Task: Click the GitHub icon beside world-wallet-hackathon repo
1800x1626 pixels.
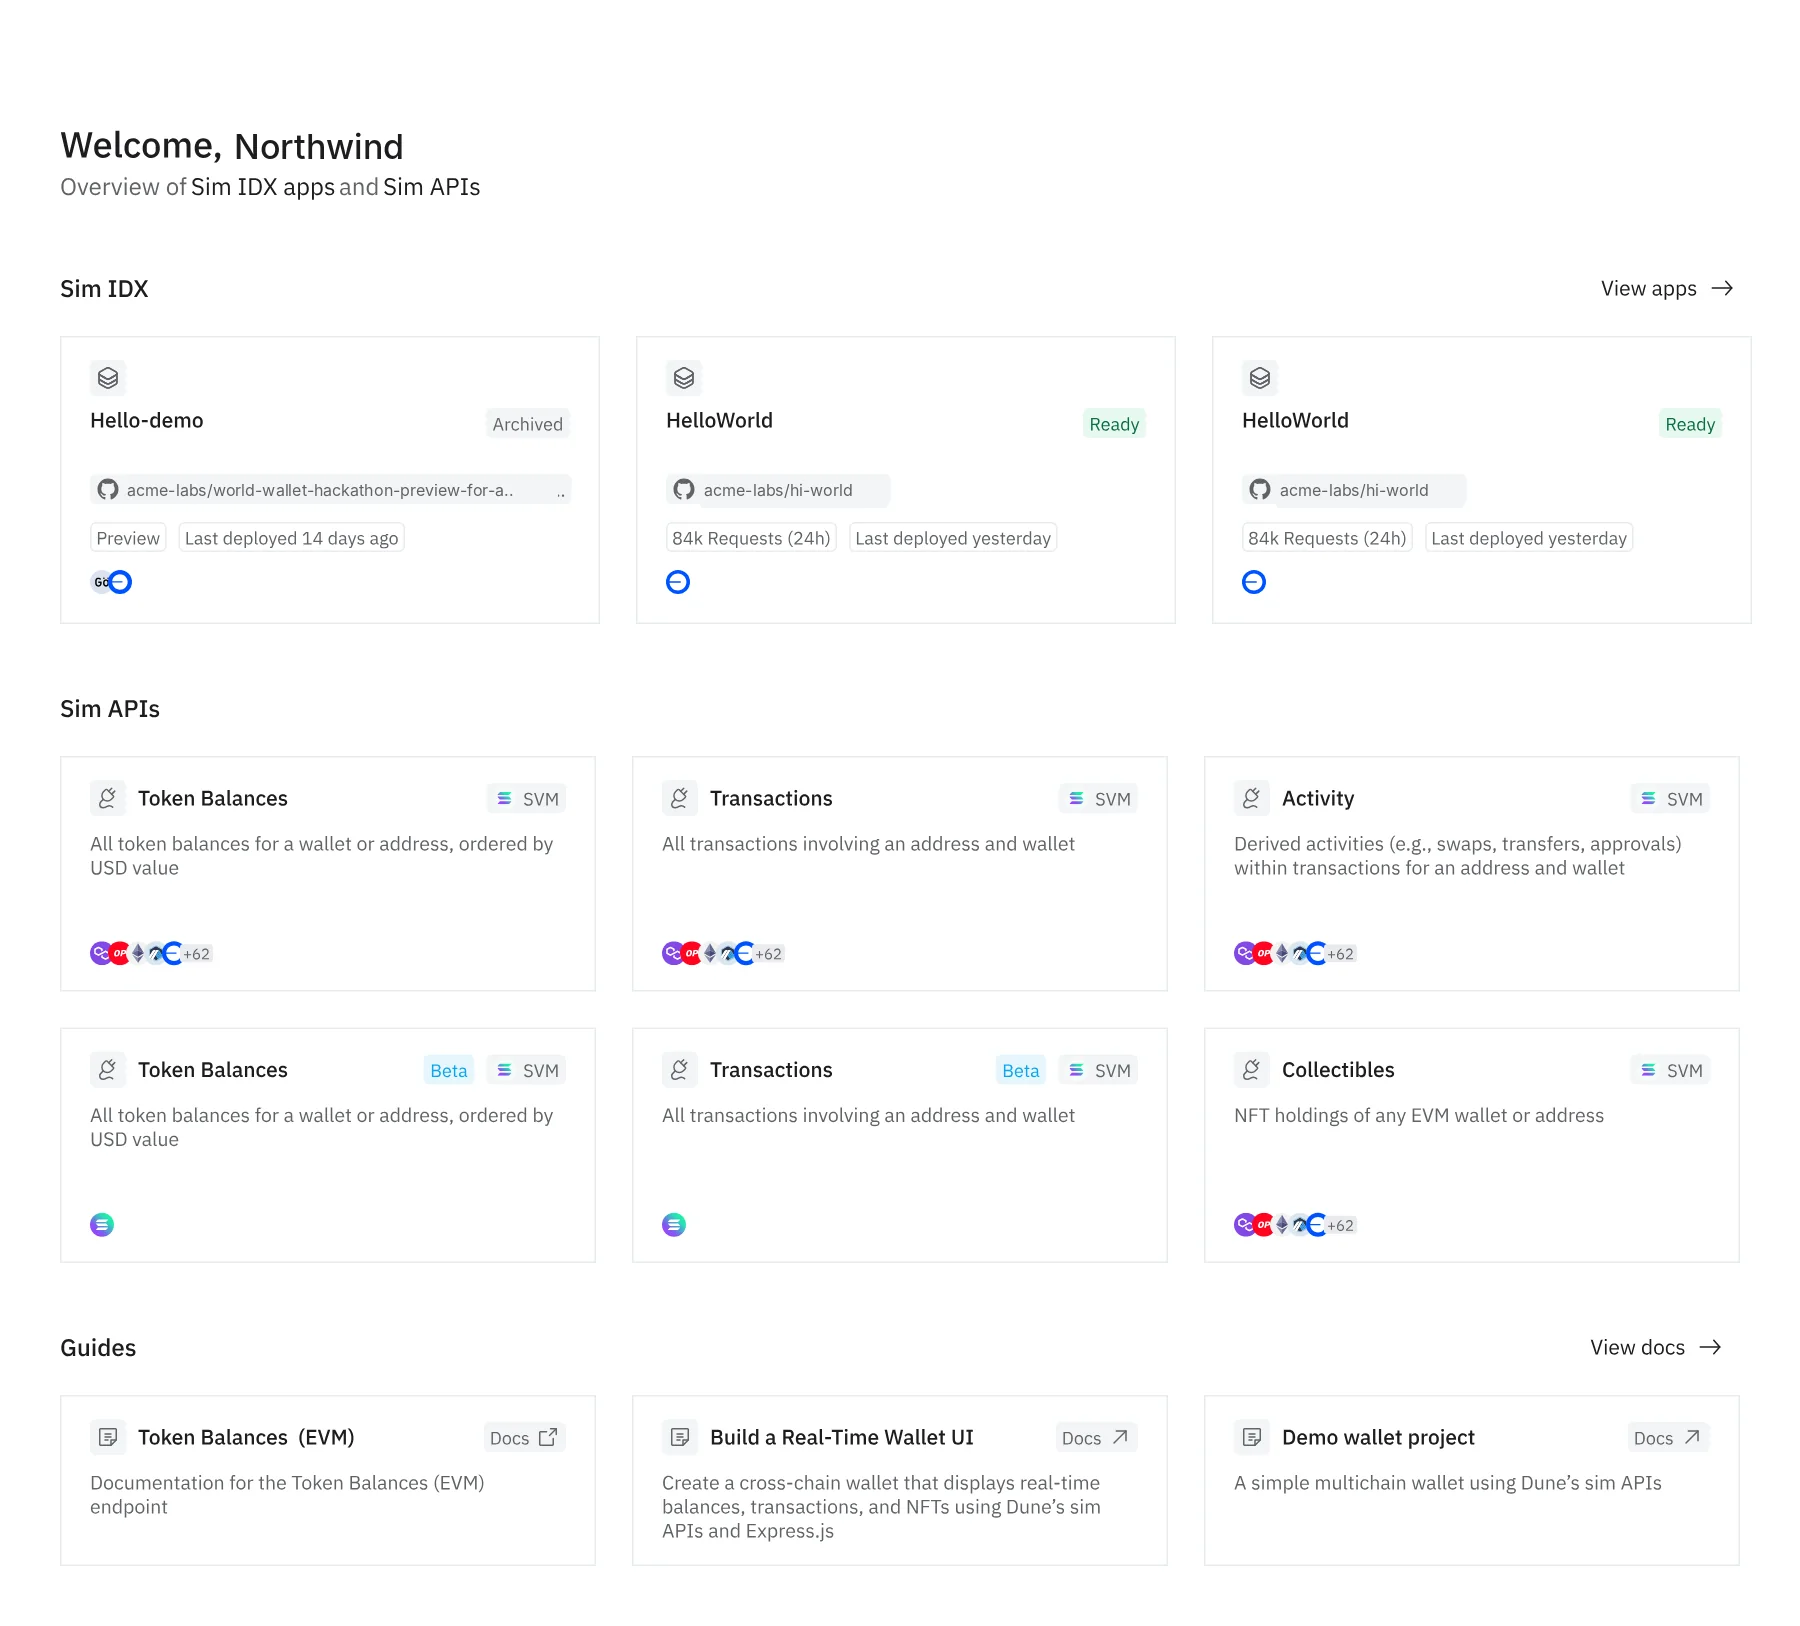Action: [108, 490]
